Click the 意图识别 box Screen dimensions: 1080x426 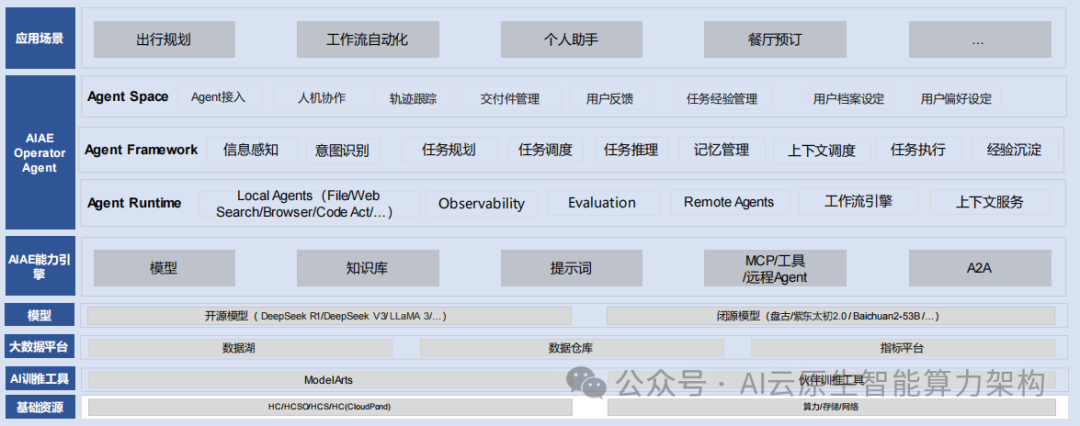[342, 150]
